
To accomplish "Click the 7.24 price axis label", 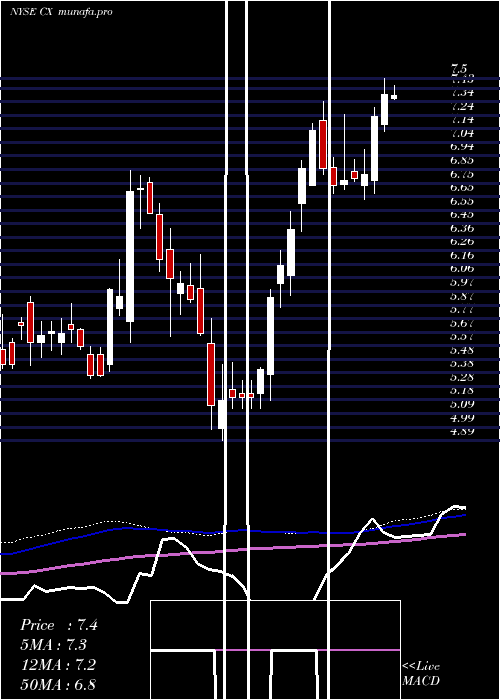I will [462, 106].
